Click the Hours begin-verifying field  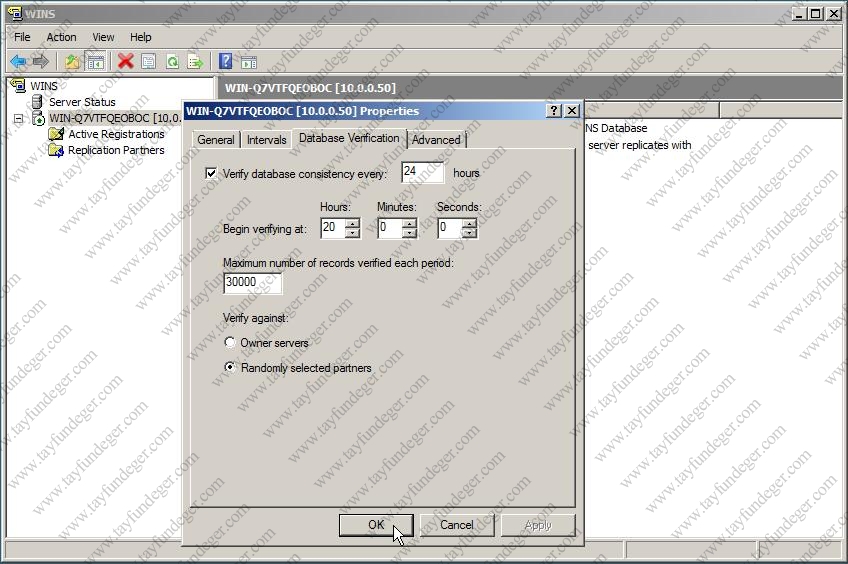333,228
